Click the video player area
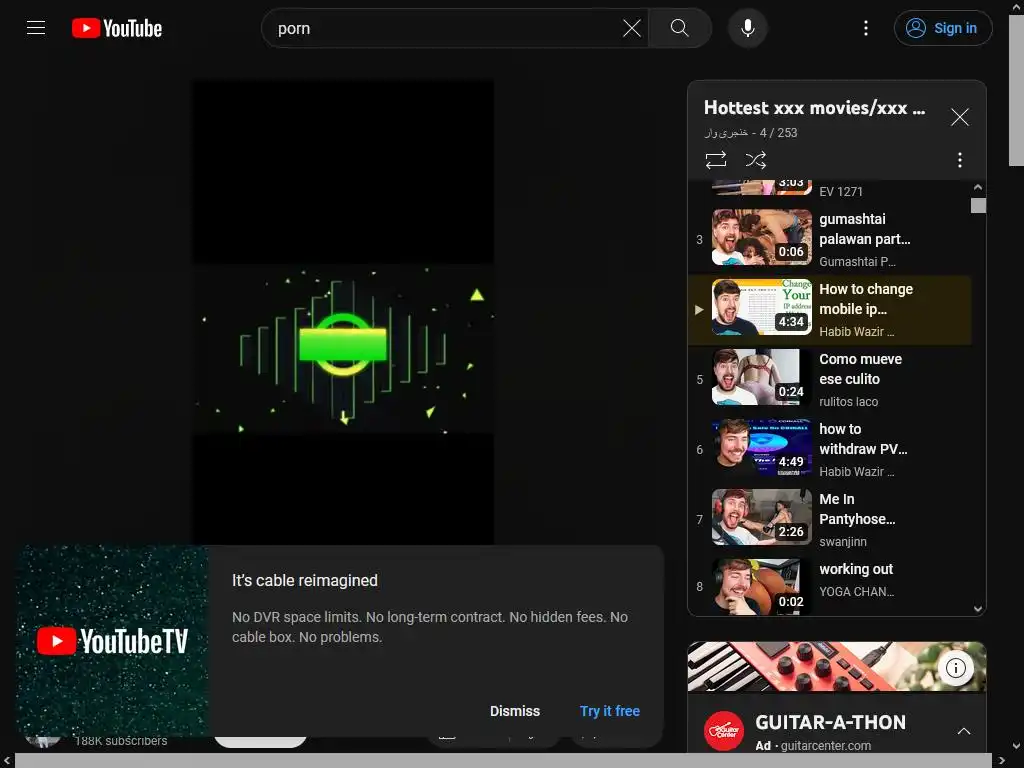This screenshot has height=768, width=1024. 343,312
